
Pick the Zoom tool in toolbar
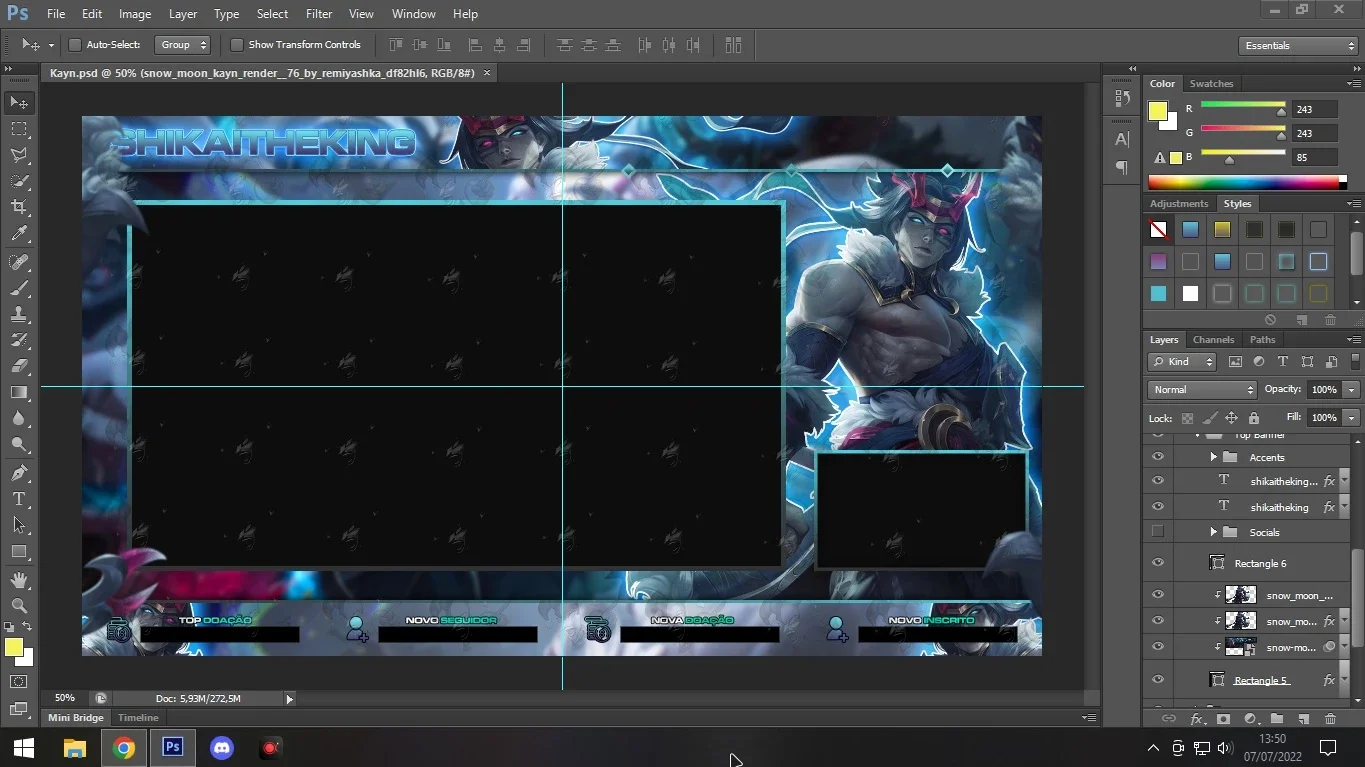pyautogui.click(x=19, y=605)
